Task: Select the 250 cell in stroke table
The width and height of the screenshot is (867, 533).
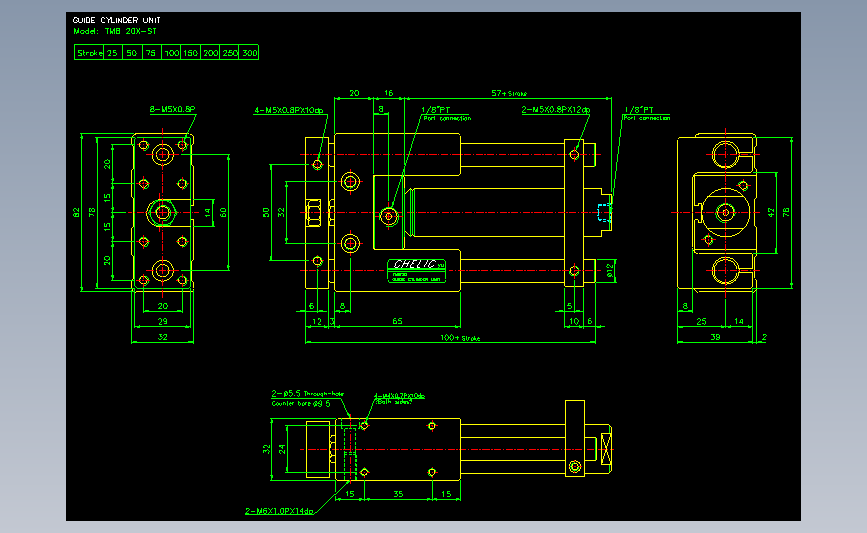Action: 229,53
